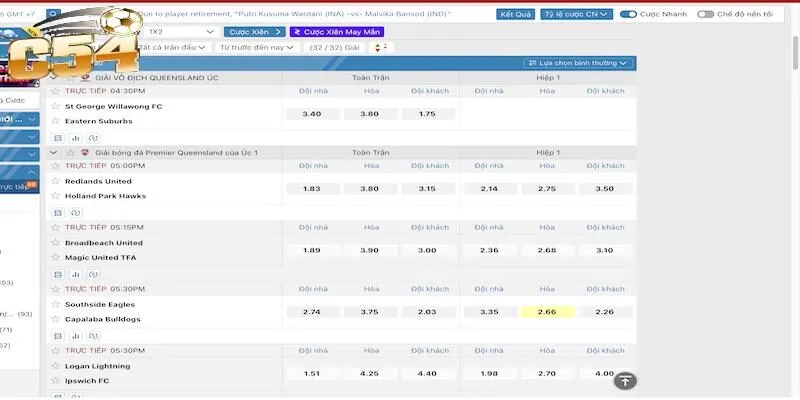Image resolution: width=800 pixels, height=400 pixels.
Task: Open the Cược Xiên tab
Action: [x=253, y=32]
